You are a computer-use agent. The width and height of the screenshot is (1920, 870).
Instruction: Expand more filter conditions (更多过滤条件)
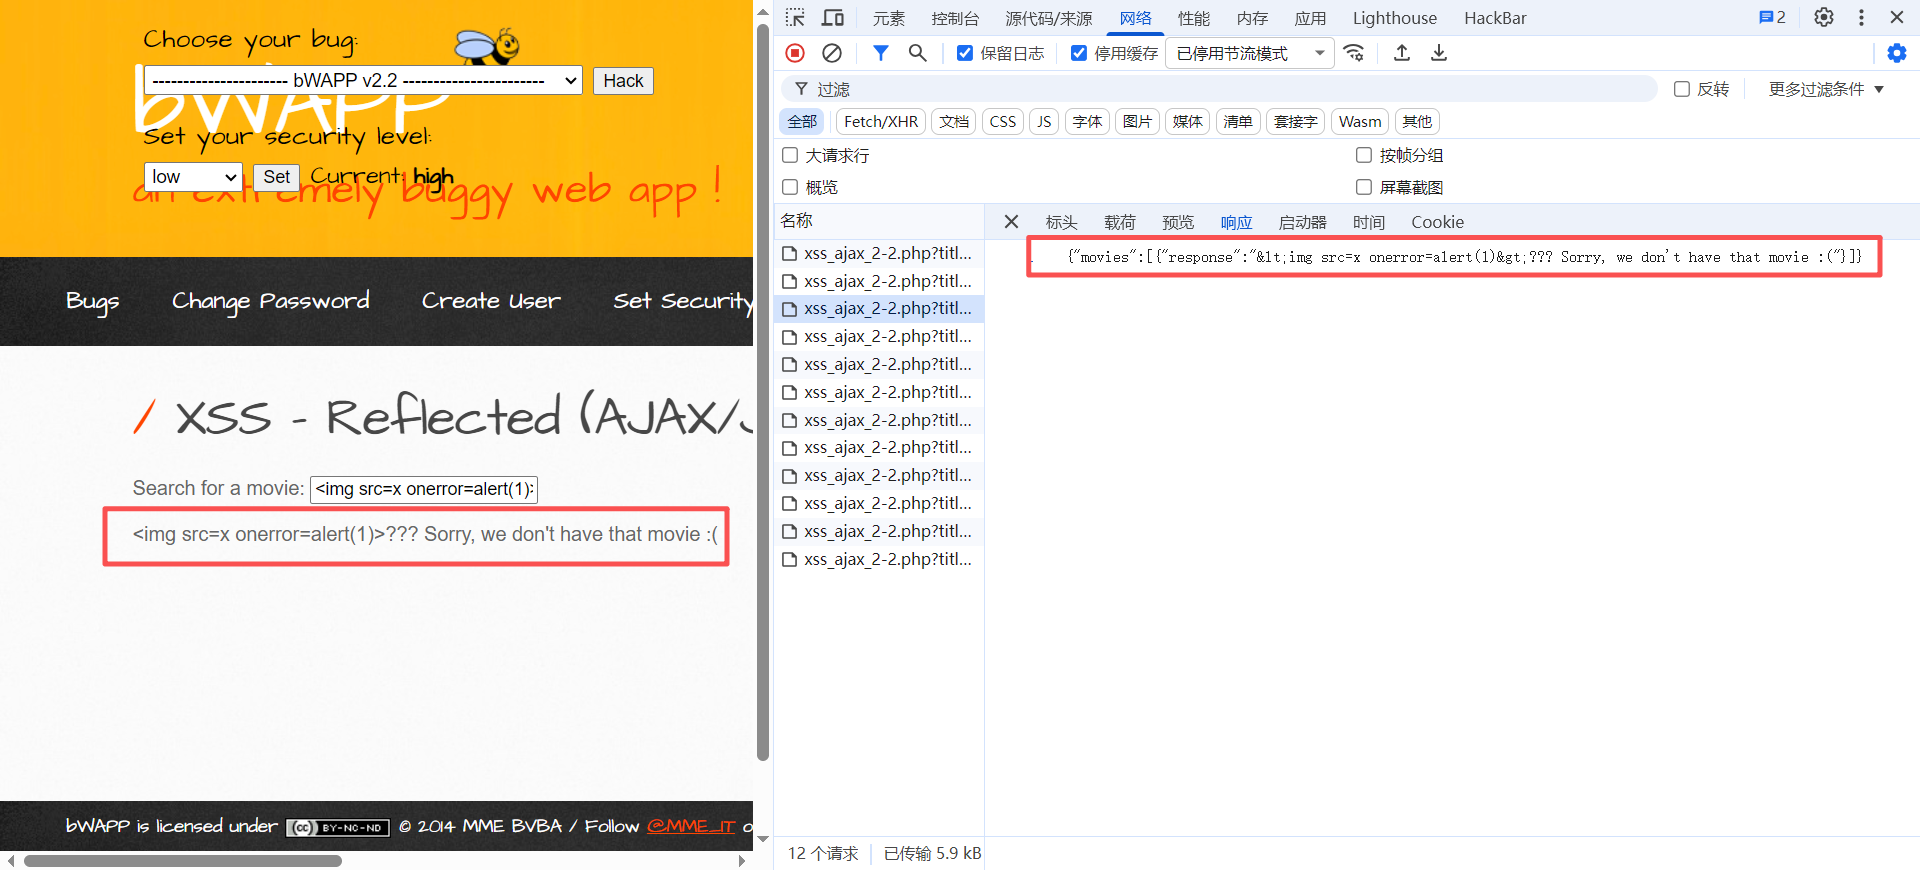(1826, 89)
